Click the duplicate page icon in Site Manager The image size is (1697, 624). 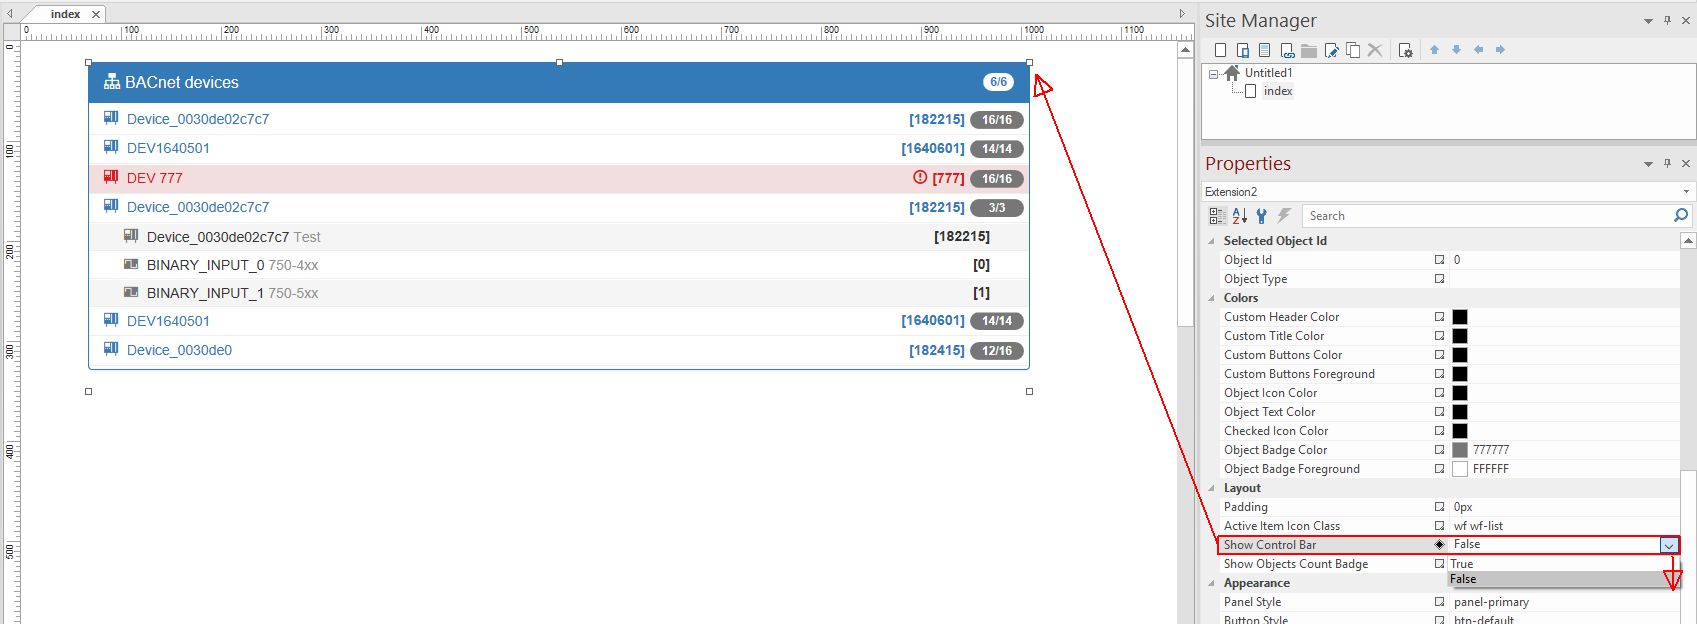tap(1353, 50)
